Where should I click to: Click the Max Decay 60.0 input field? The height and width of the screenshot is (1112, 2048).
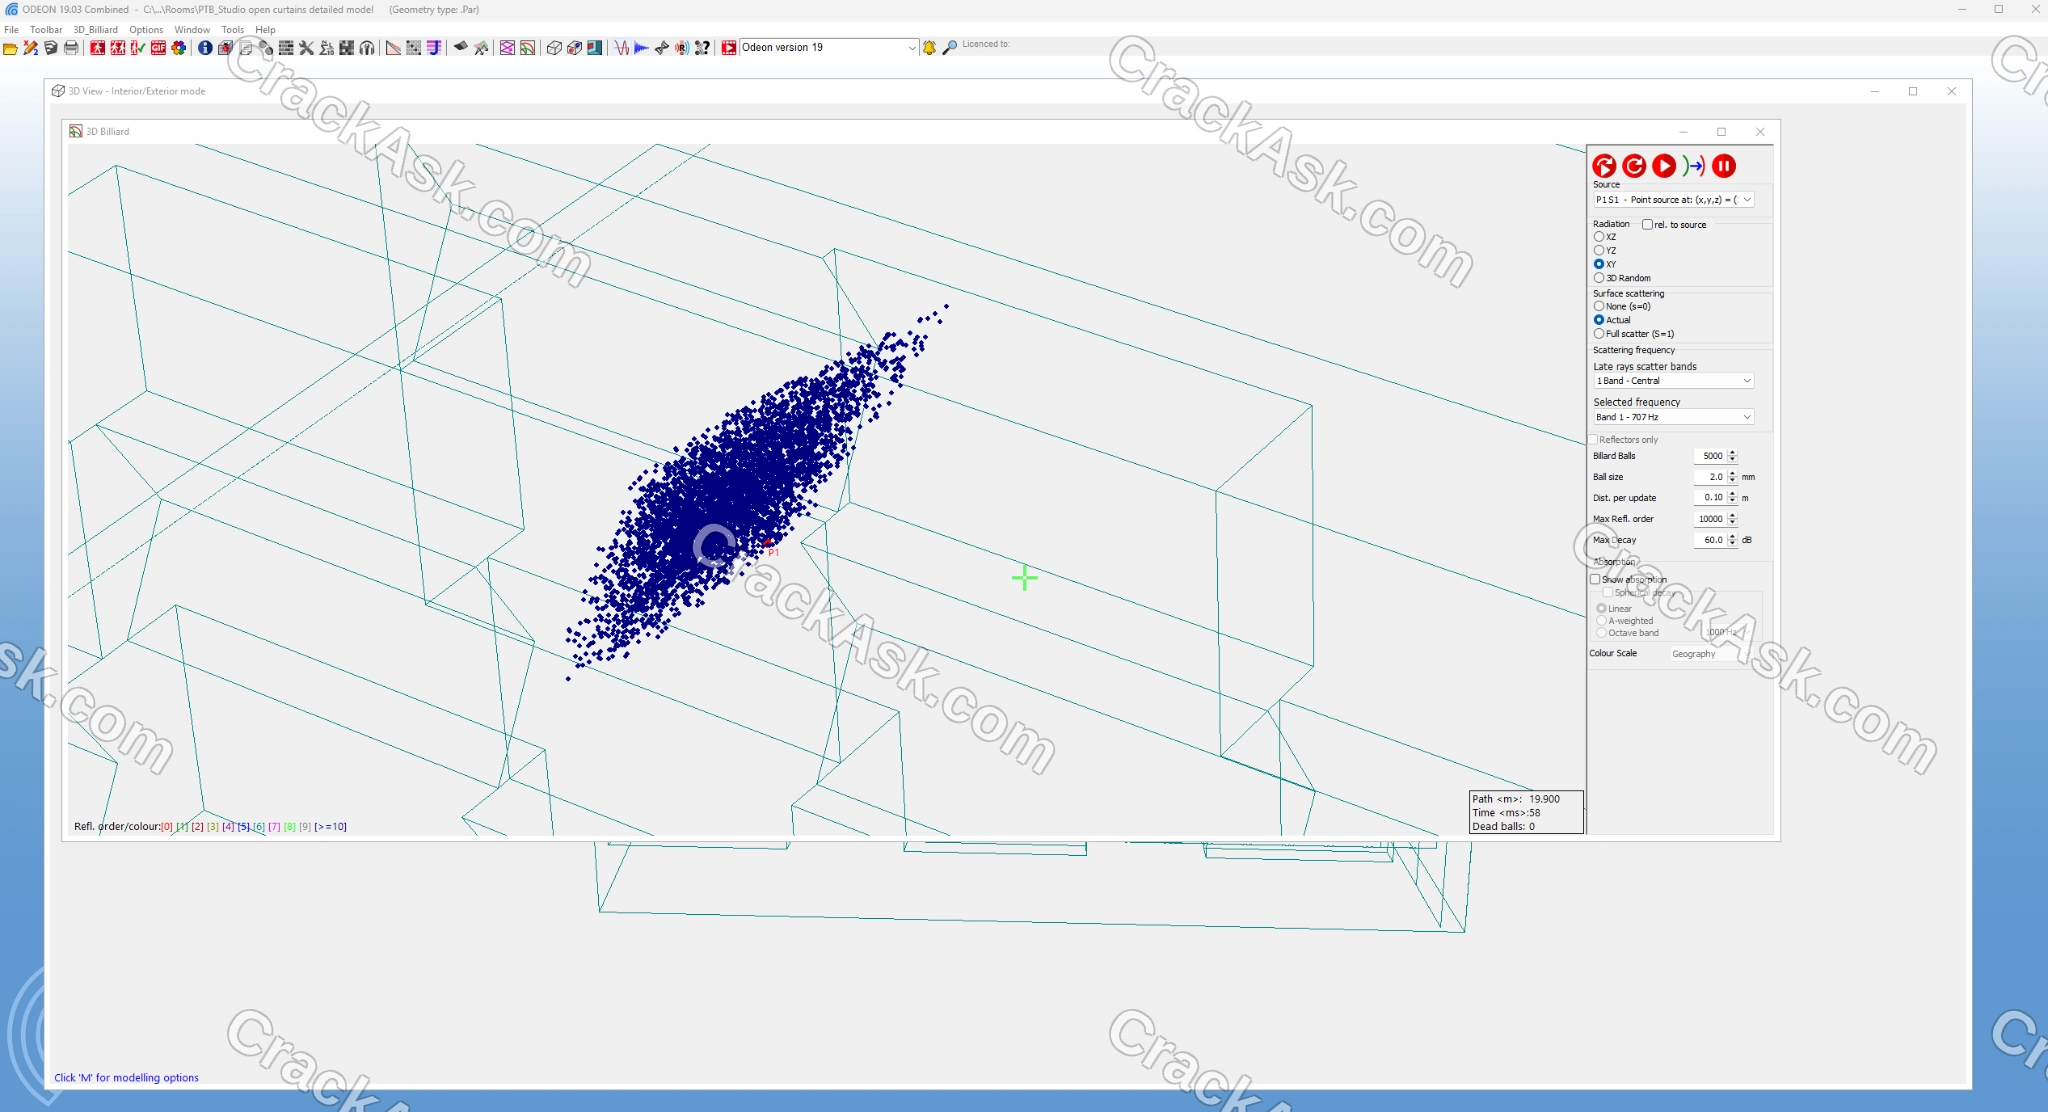coord(1710,540)
